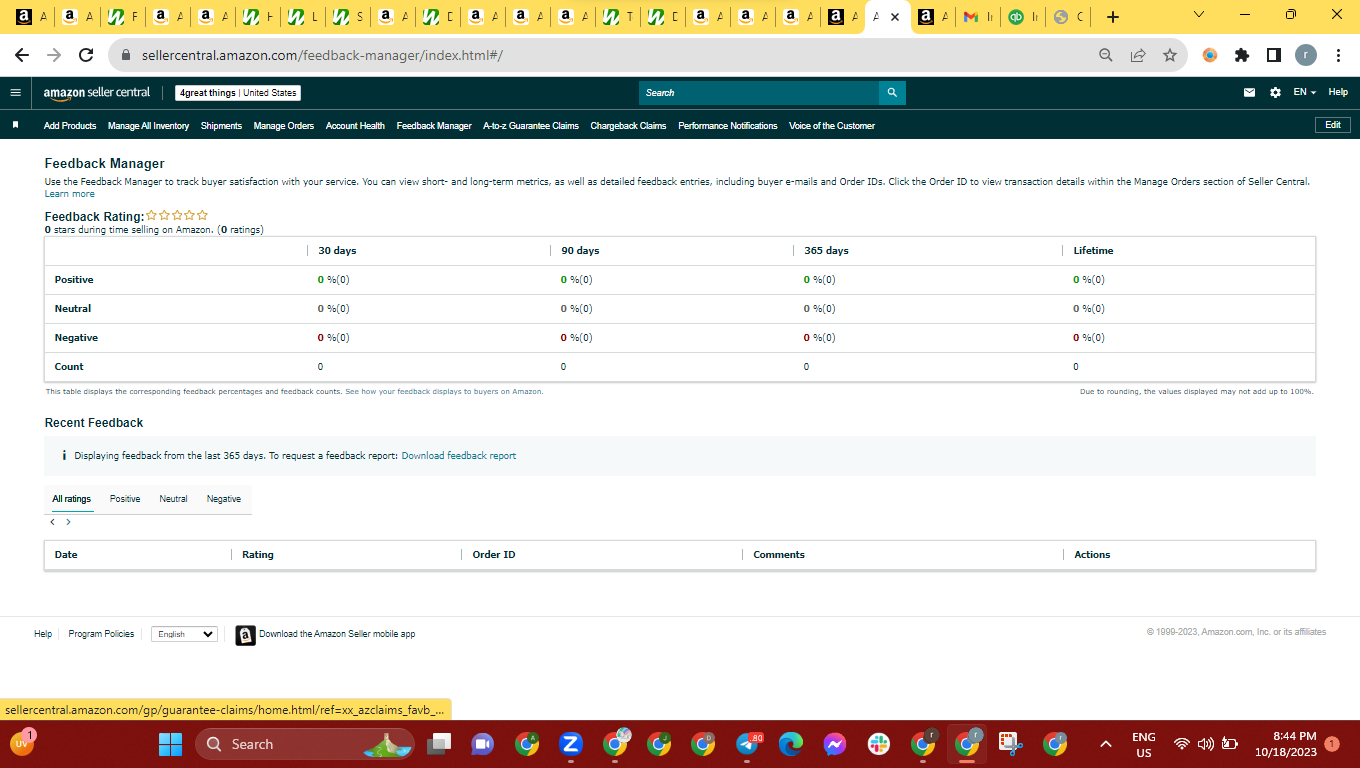Open the Chrome extensions puzzle icon
This screenshot has height=768, width=1360.
1242,56
